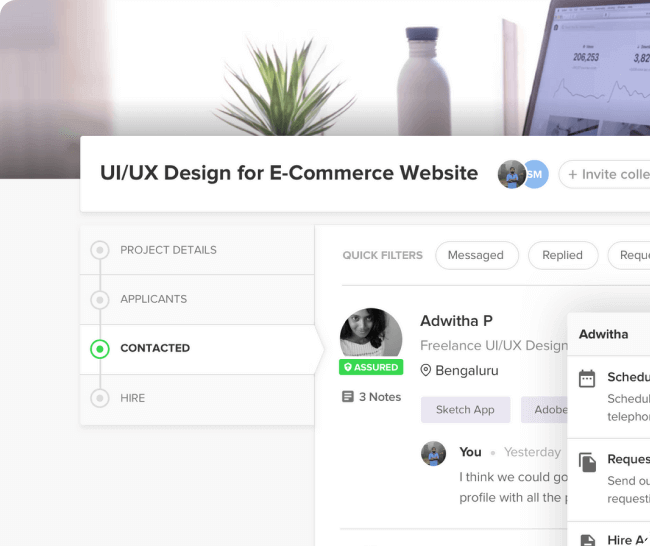Toggle the Replied quick filter
650x546 pixels.
[563, 255]
